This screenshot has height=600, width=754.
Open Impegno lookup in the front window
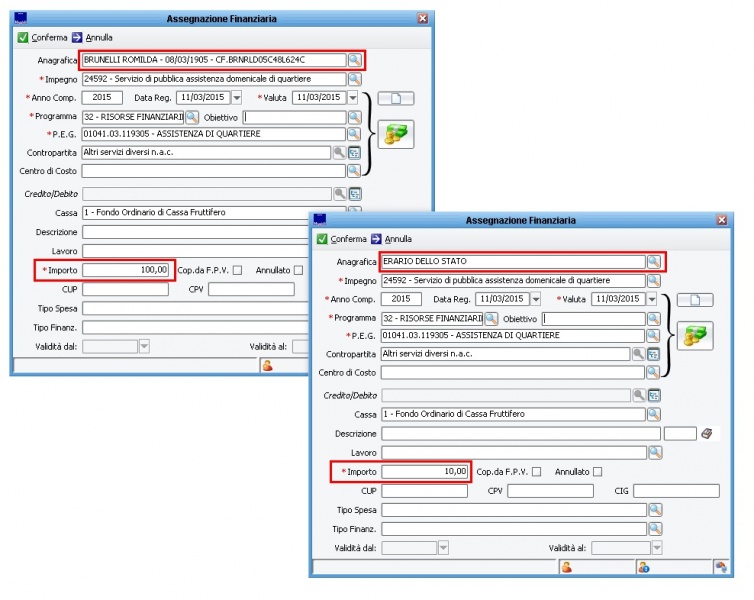[x=653, y=280]
